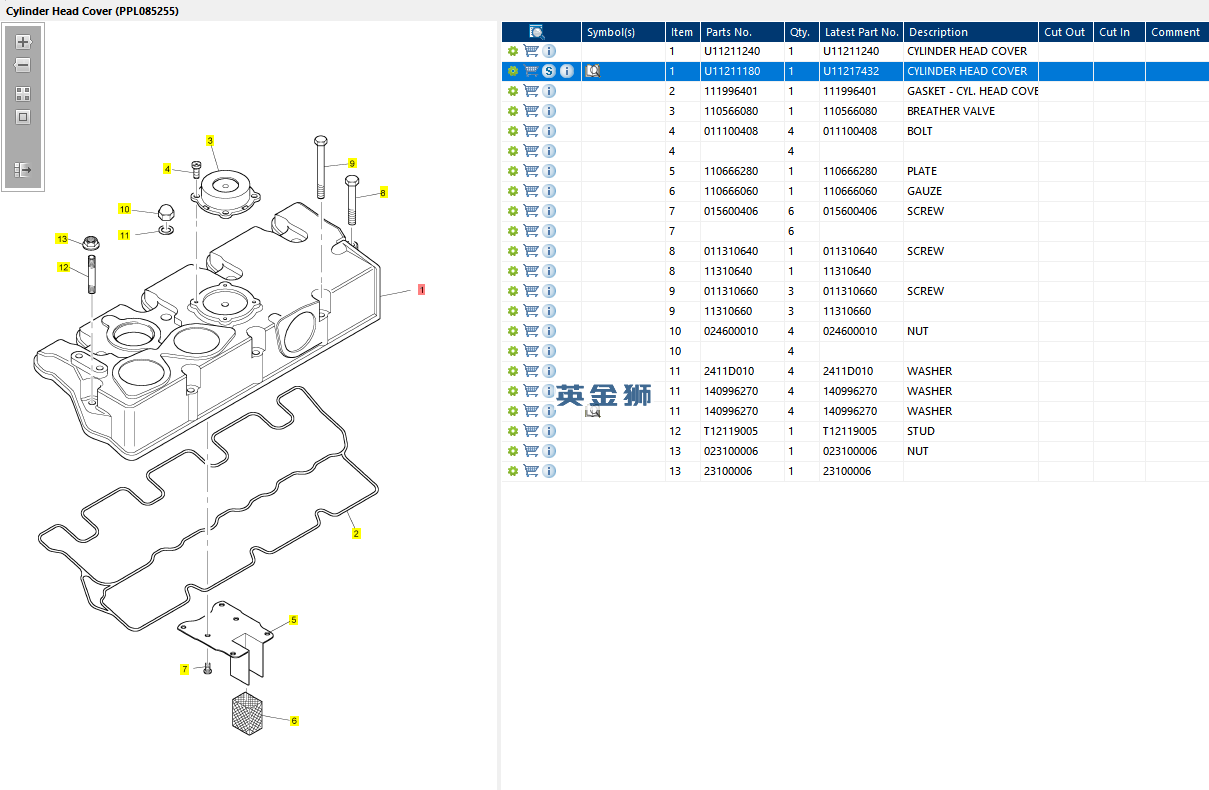Screen dimensions: 1209x790
Task: Select callout 12 for the stud in diagram
Action: (x=63, y=268)
